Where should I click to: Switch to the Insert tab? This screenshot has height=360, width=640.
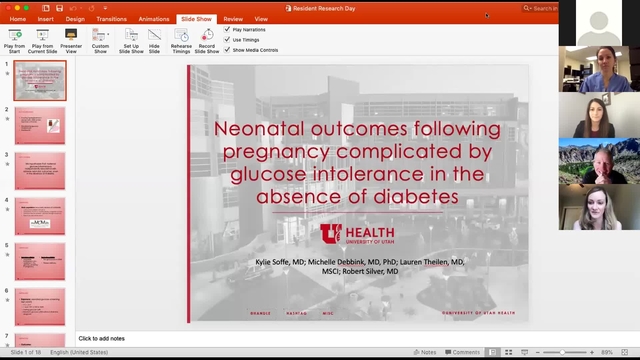[45, 19]
